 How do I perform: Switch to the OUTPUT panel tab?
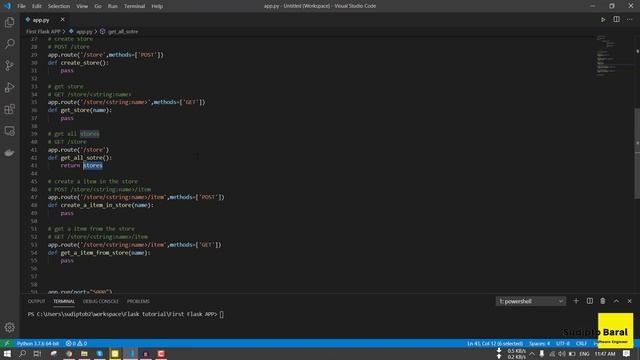click(x=36, y=301)
